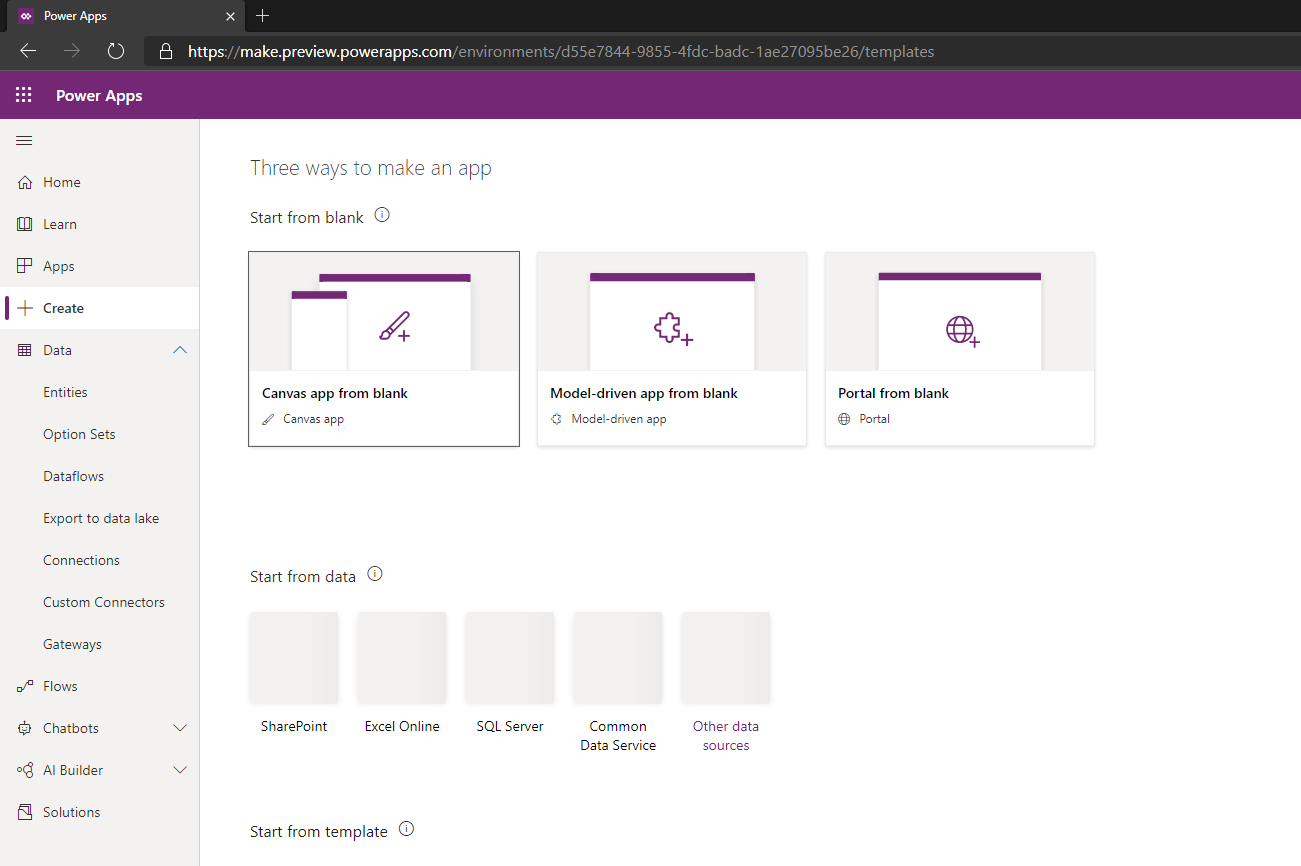The image size is (1301, 866).
Task: Click the puzzle piece icon on Model-driven card
Action: pyautogui.click(x=673, y=329)
